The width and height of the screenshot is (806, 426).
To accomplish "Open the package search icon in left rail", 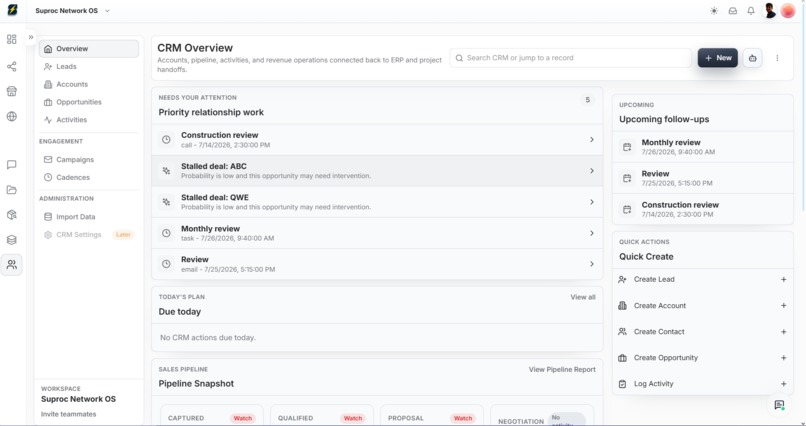I will 11,215.
